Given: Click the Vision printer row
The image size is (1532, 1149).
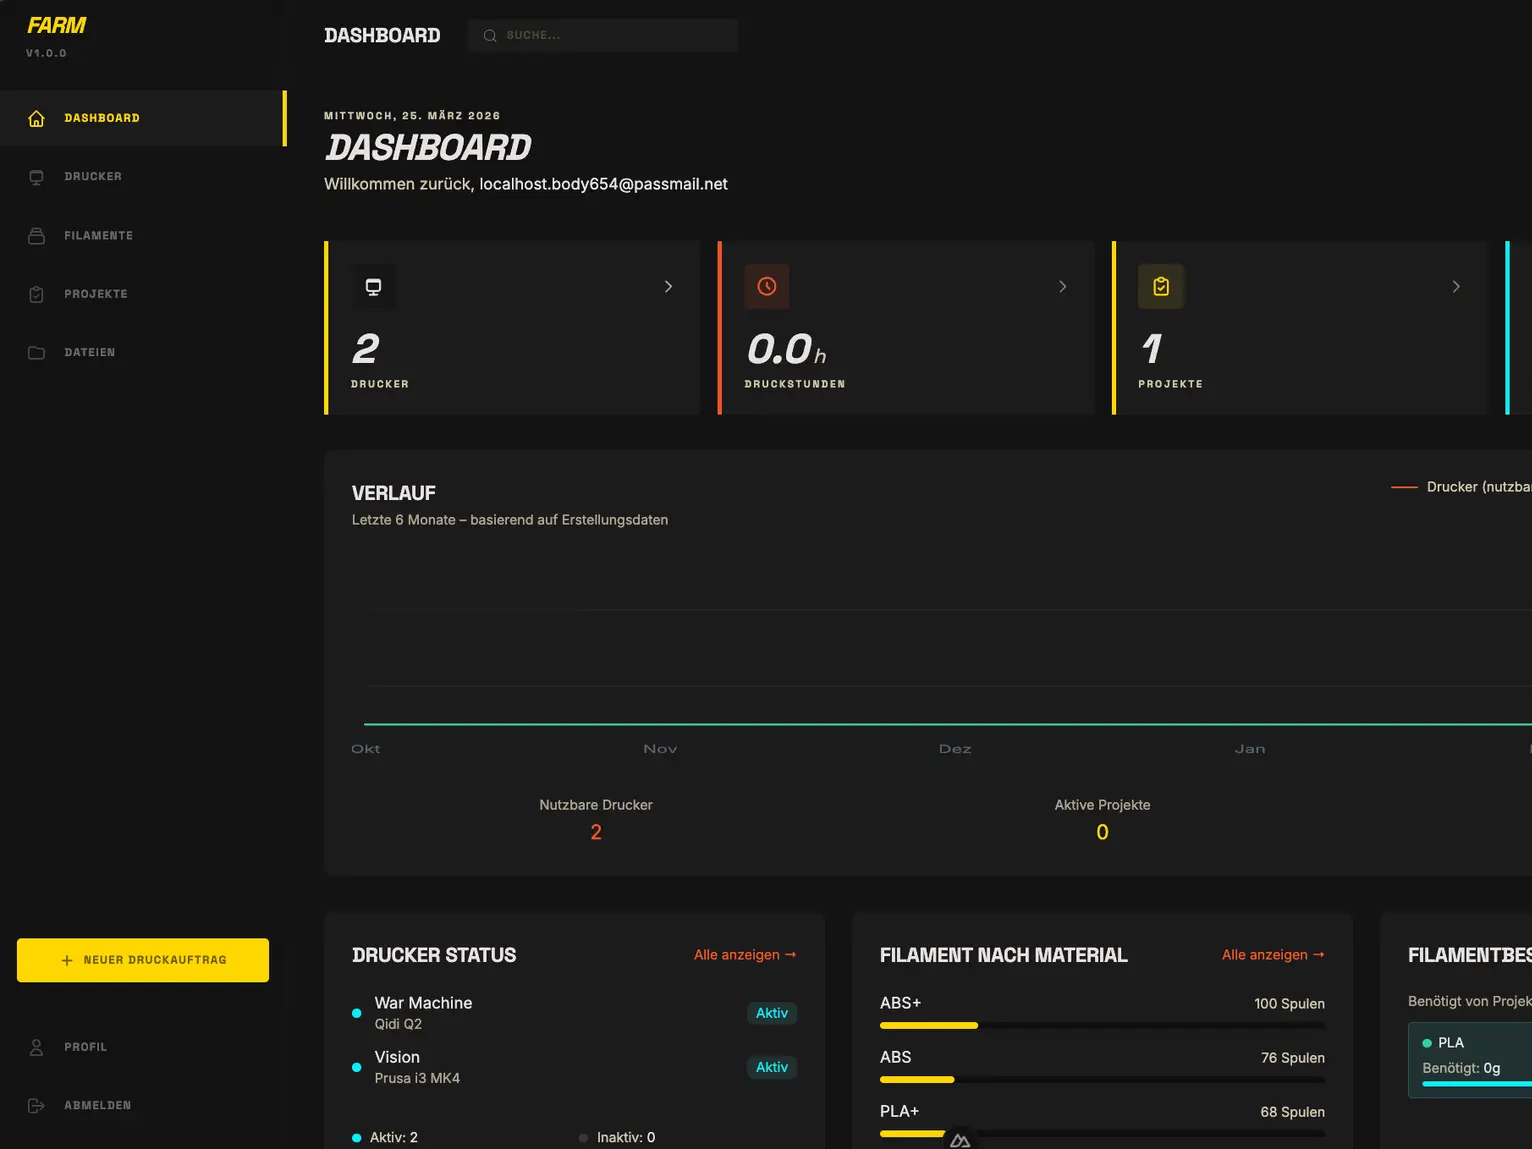Looking at the screenshot, I should [574, 1067].
